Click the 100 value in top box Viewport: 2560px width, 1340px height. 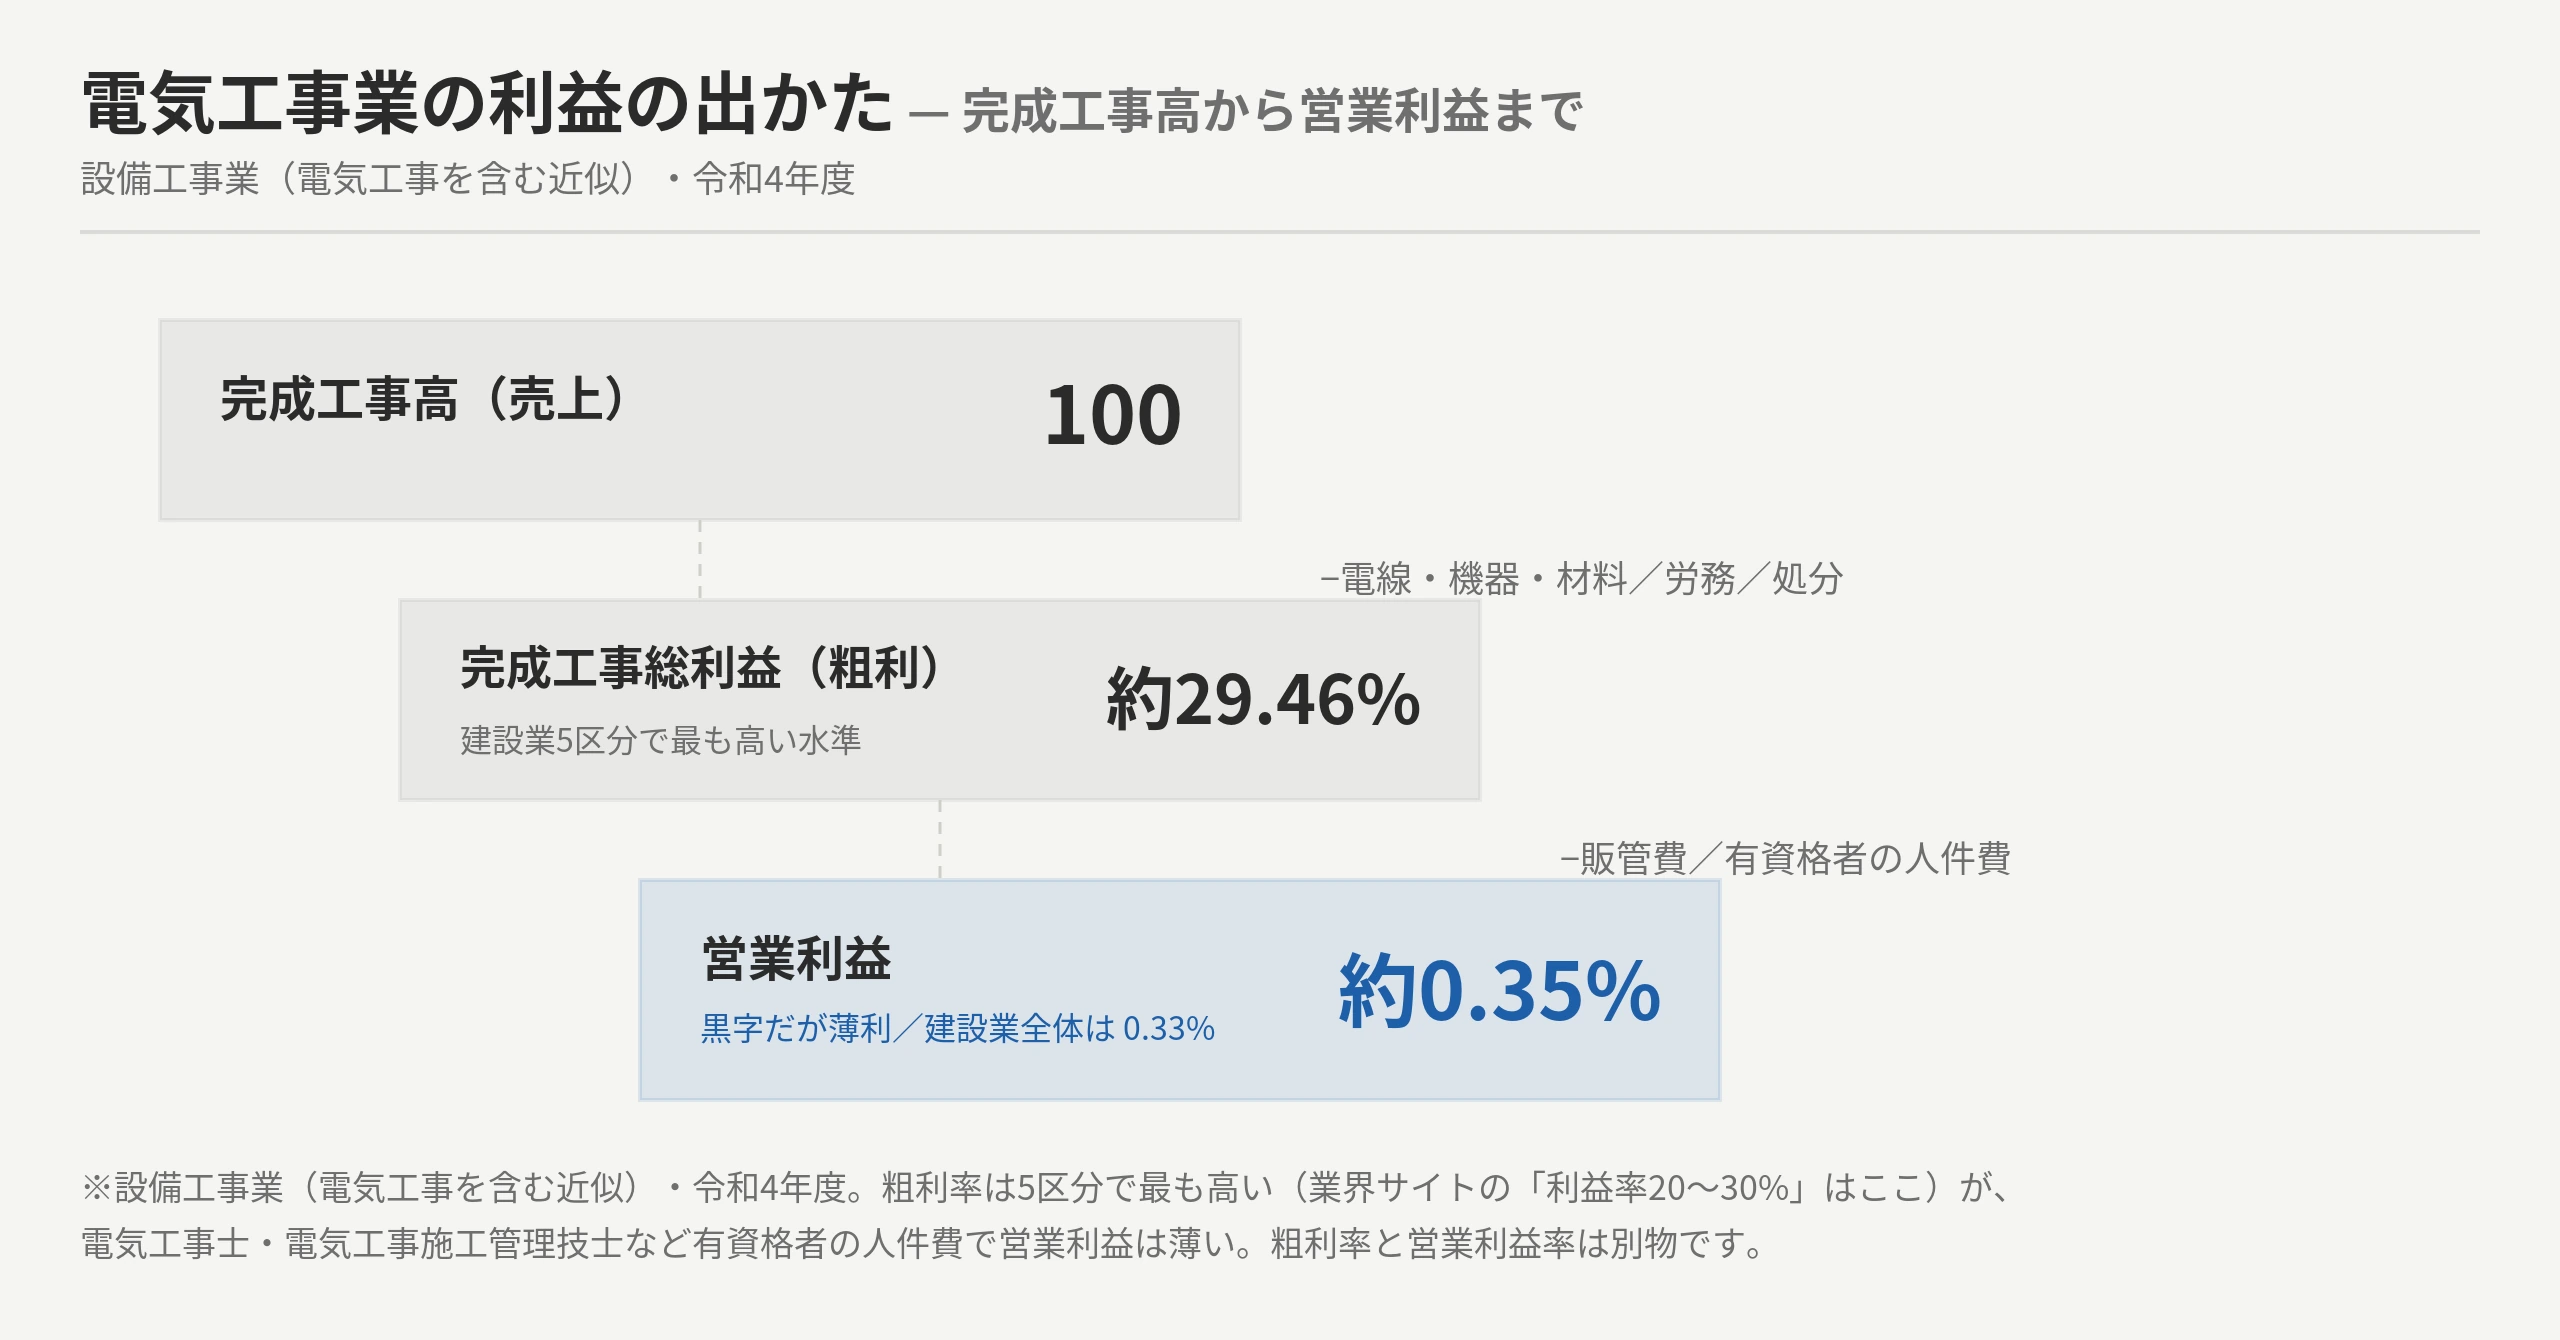[x=1113, y=415]
